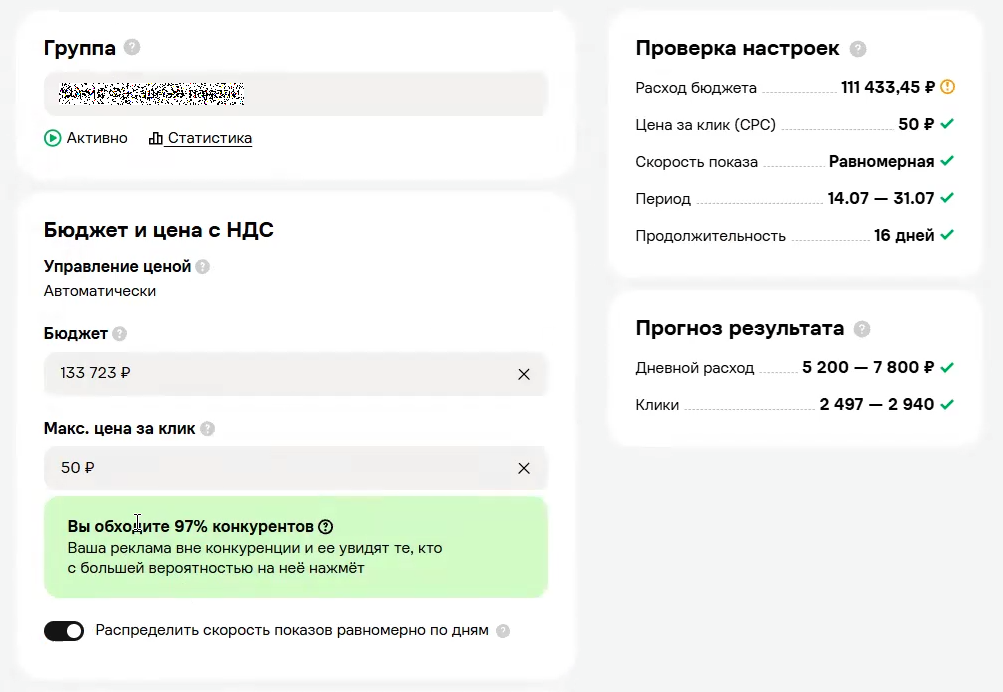
Task: Open help icon next to Управление ценой
Action: (203, 267)
